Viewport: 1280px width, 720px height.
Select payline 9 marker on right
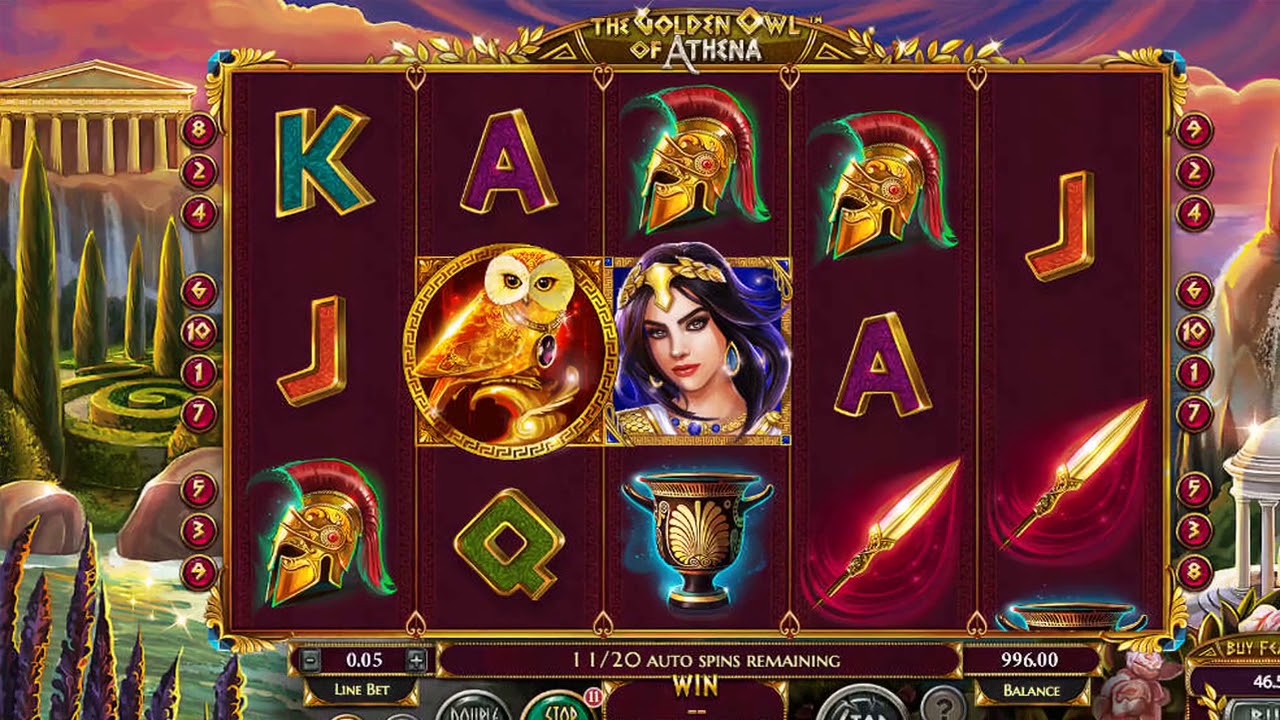coord(1194,130)
